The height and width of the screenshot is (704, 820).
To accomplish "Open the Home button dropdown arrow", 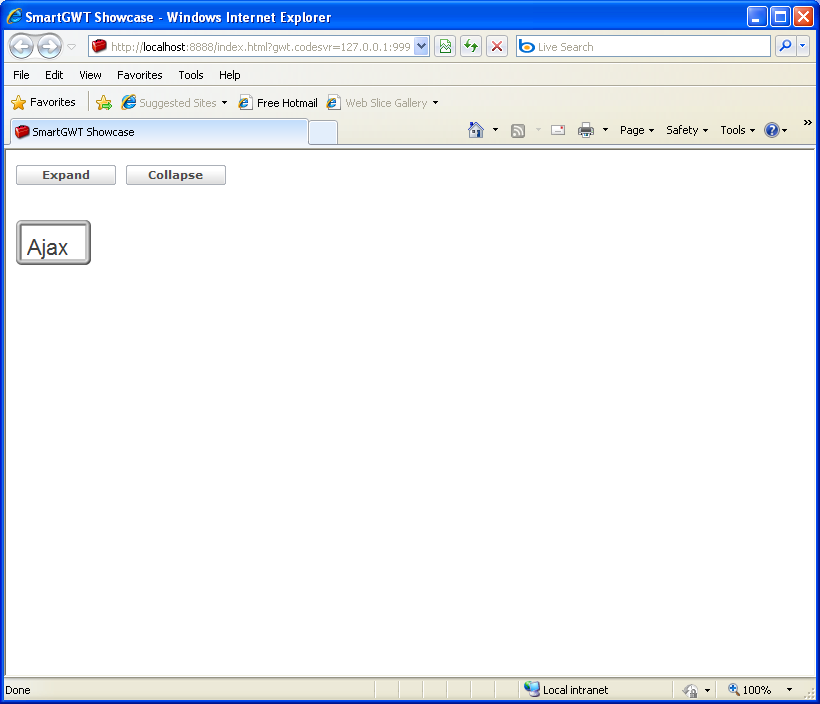I will [x=495, y=130].
